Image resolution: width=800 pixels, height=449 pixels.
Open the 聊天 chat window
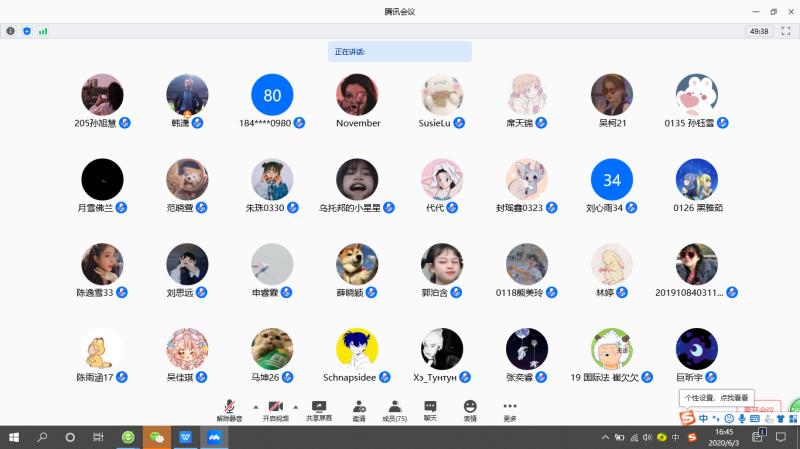click(430, 410)
